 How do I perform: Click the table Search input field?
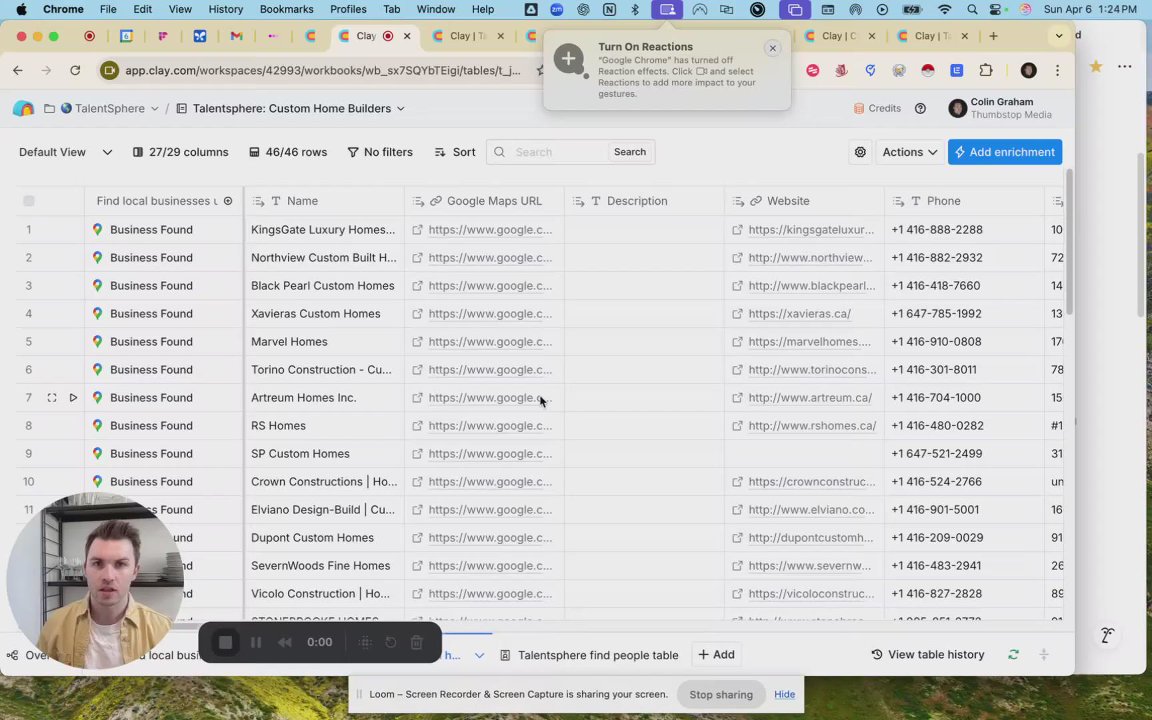click(558, 152)
